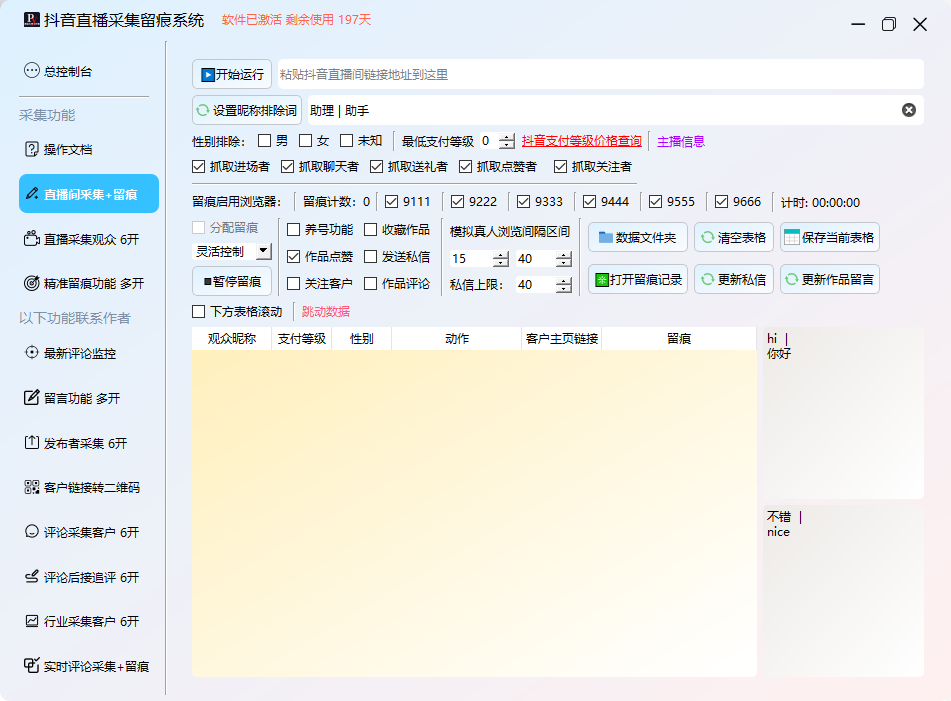Image resolution: width=951 pixels, height=701 pixels.
Task: Click the 评论后接追评 icon
Action: coord(32,577)
